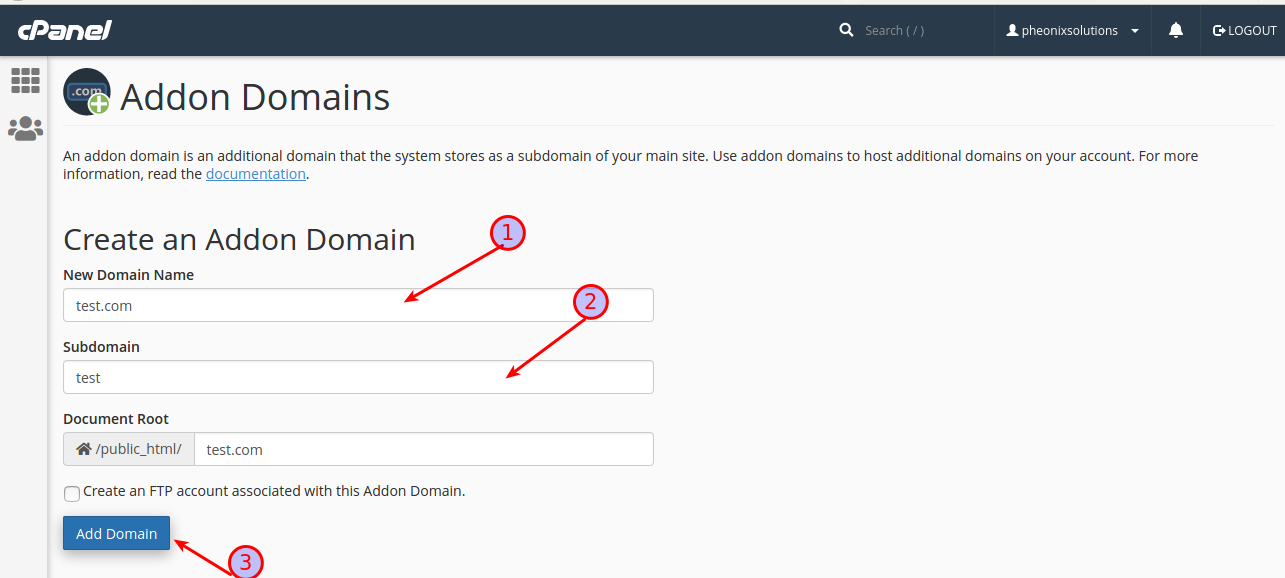Open the documentation link

(256, 174)
